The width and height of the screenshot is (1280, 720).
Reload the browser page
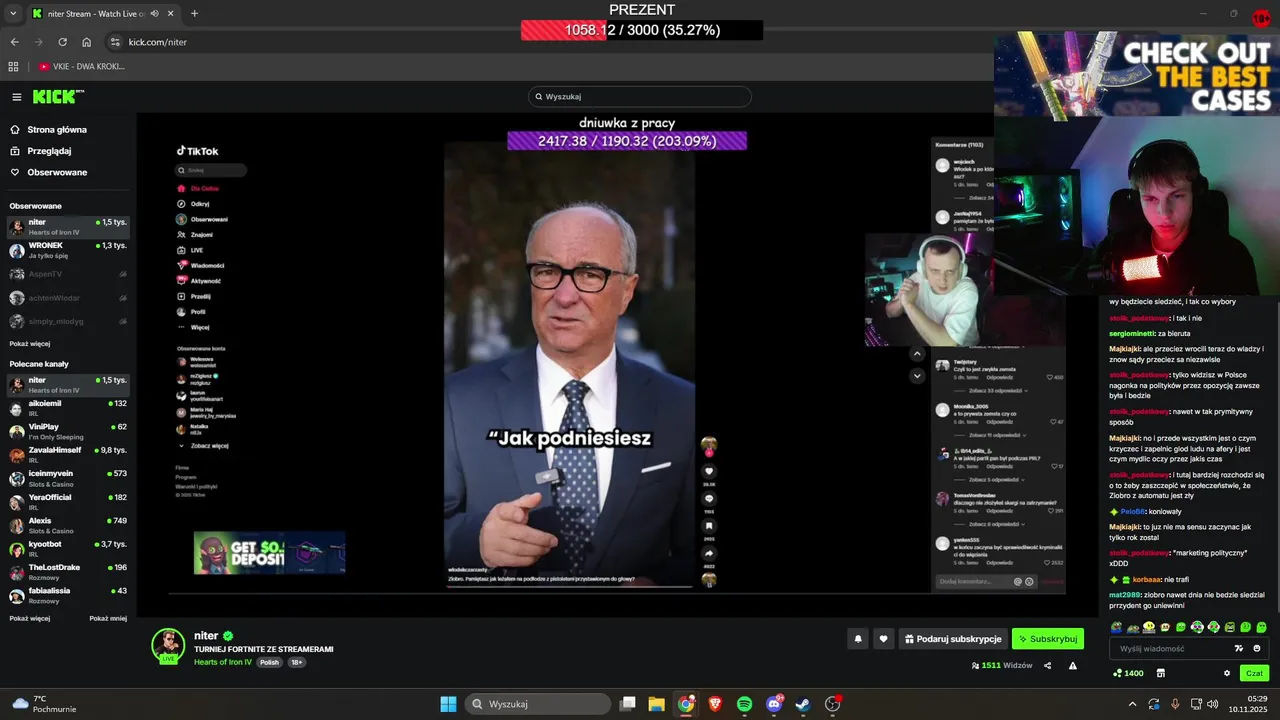tap(62, 42)
